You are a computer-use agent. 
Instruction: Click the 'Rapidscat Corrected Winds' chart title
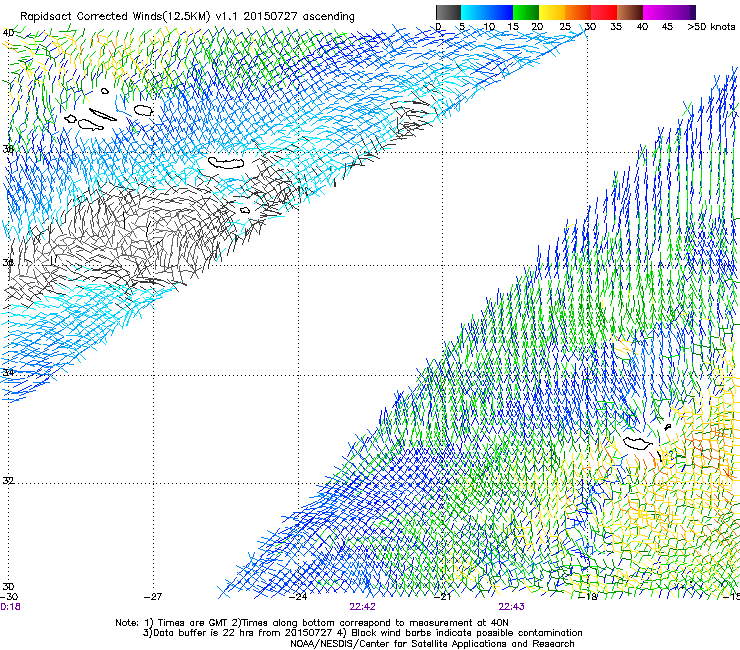click(x=187, y=16)
